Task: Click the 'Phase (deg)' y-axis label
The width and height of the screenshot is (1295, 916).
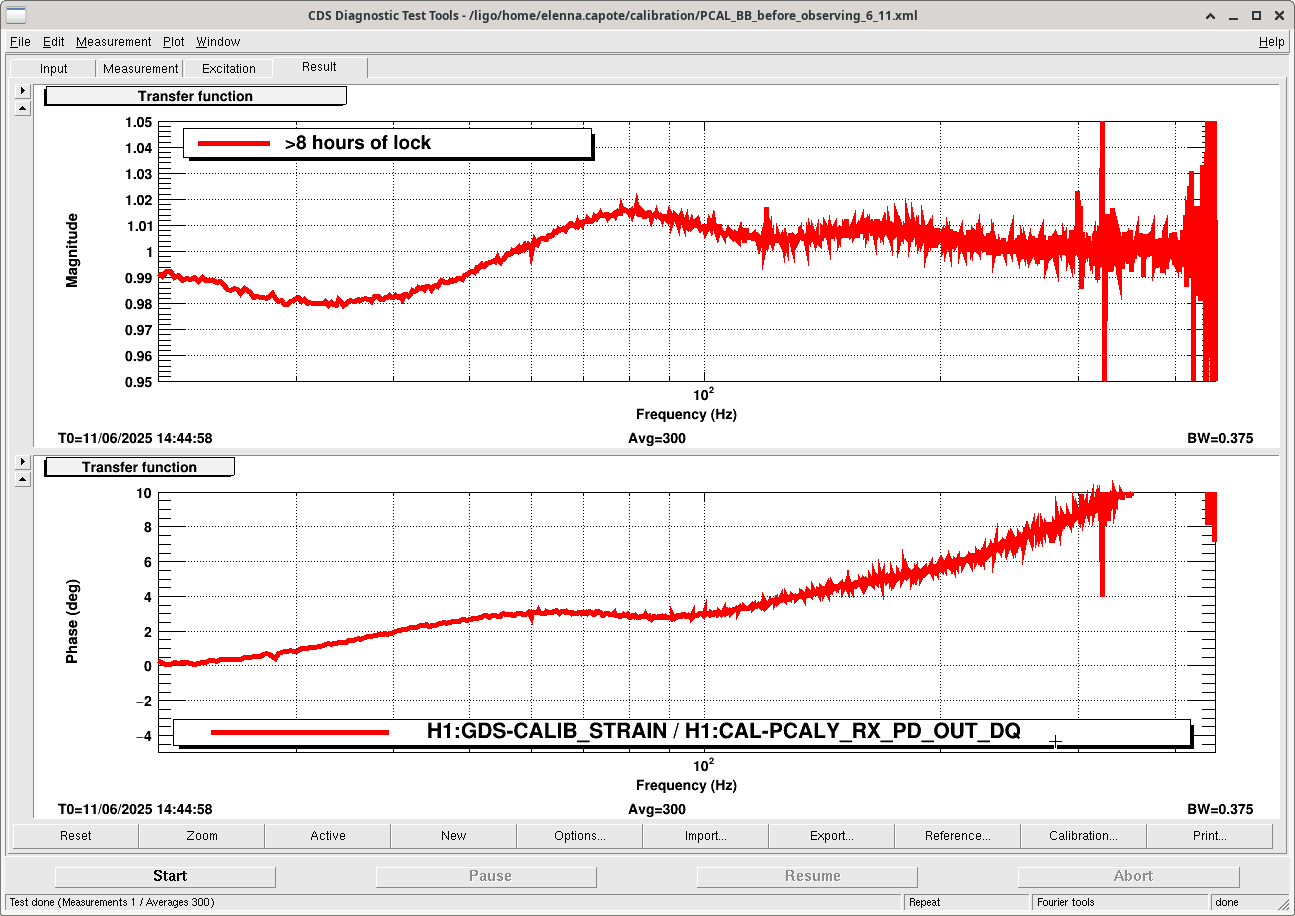Action: [x=72, y=622]
